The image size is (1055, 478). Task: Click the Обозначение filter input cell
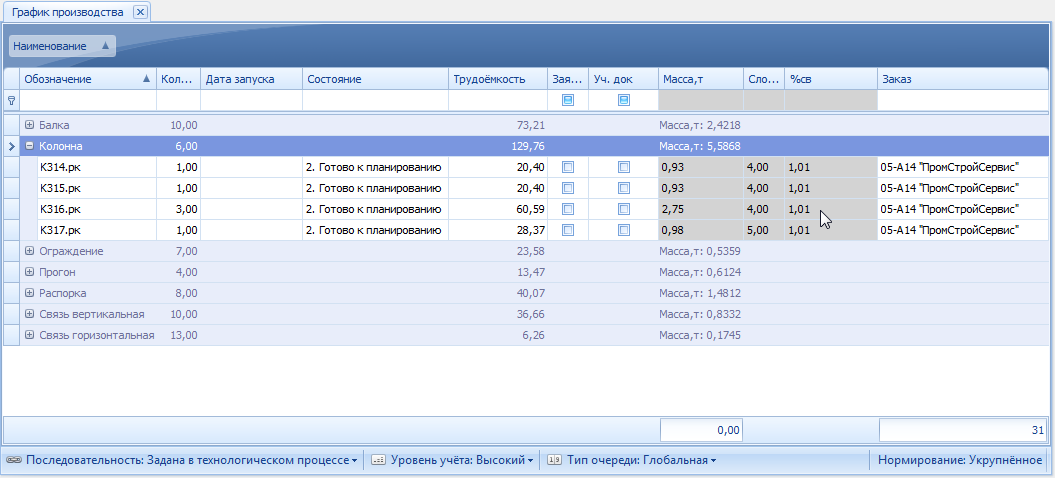click(x=88, y=100)
